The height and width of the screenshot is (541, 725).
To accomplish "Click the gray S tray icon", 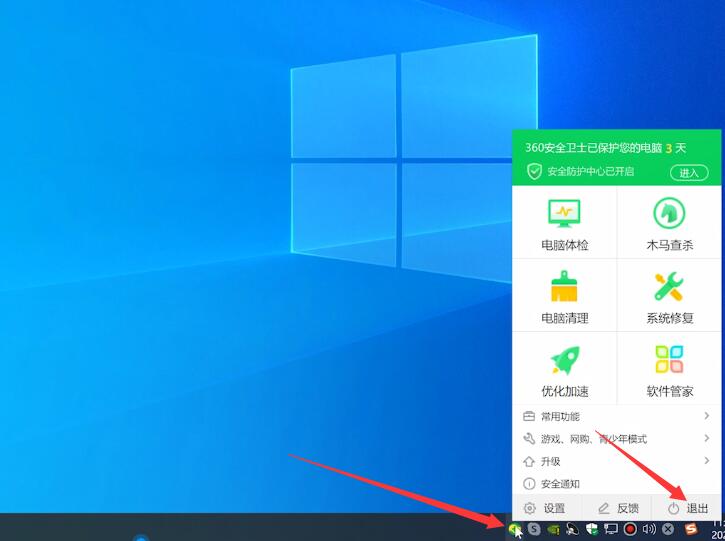I will coord(534,529).
